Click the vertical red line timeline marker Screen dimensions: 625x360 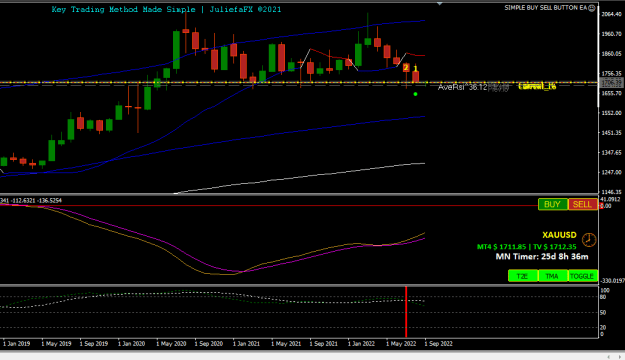[406, 312]
